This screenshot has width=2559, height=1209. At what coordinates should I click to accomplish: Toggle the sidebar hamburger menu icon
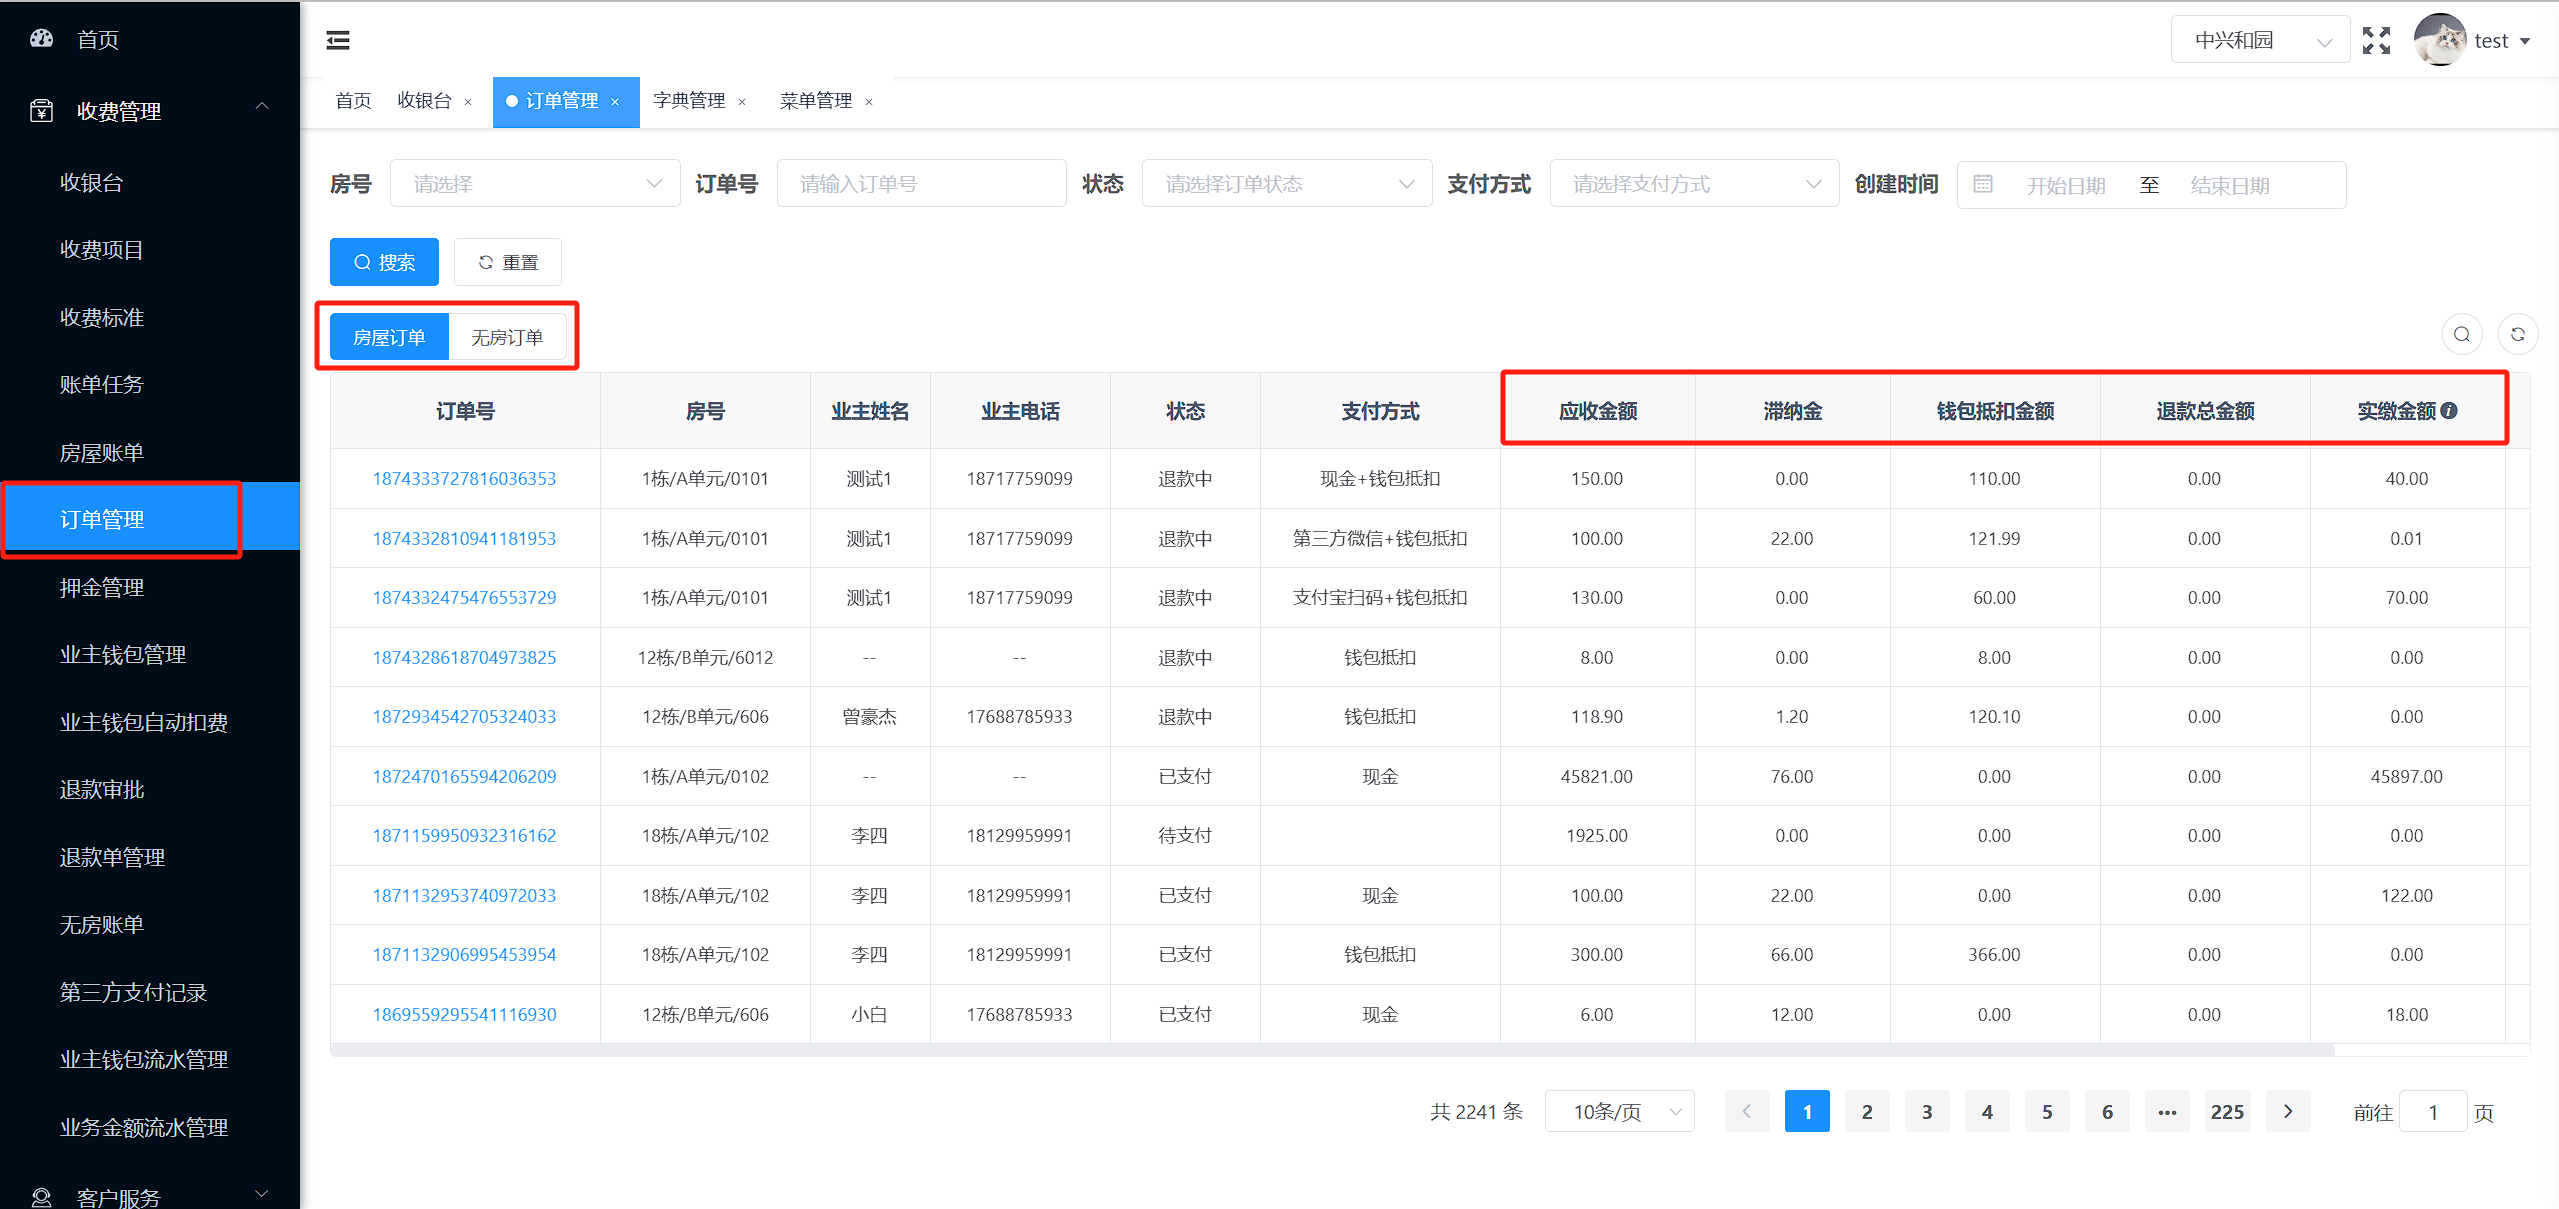point(338,41)
